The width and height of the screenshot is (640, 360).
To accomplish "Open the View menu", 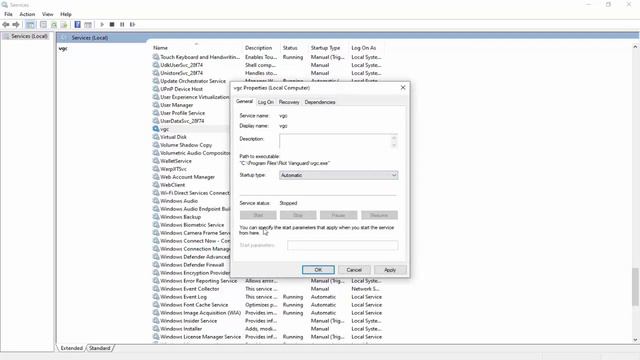I will tap(47, 14).
